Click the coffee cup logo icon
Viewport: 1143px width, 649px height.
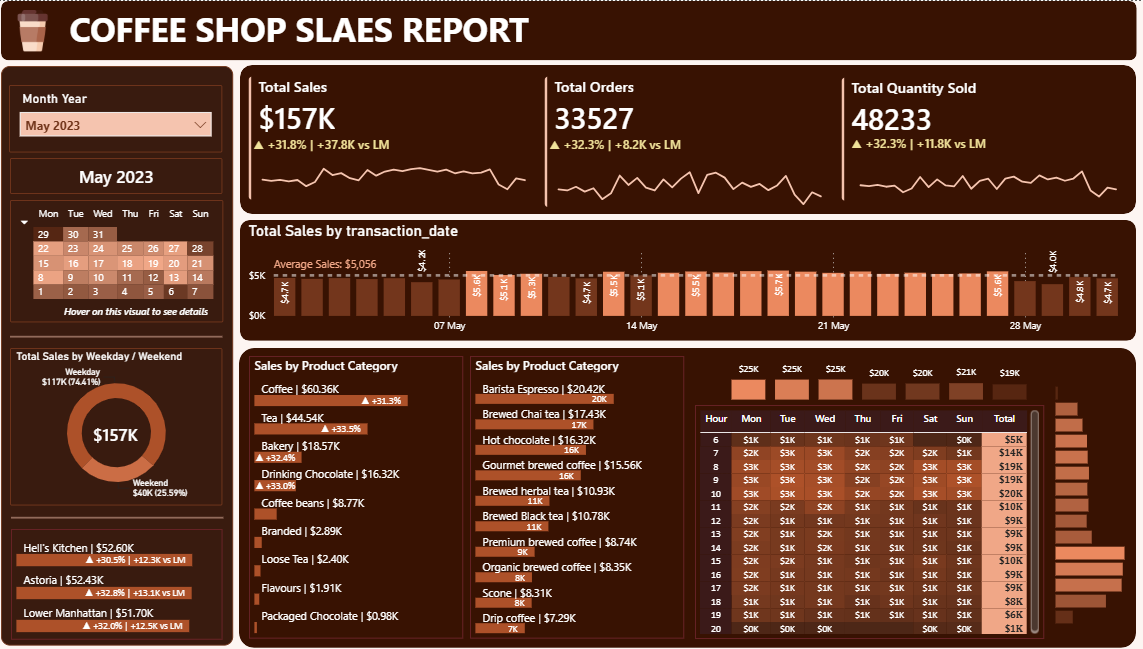coord(32,31)
